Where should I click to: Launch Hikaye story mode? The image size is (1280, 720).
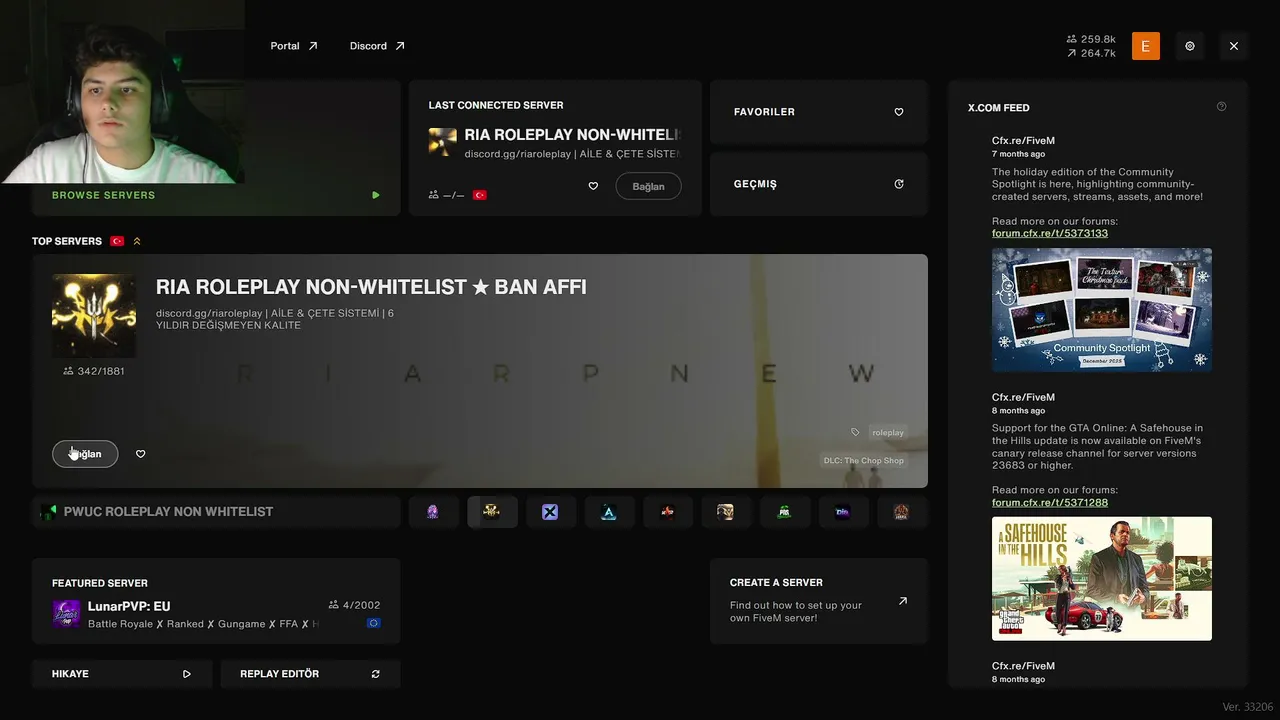(122, 674)
